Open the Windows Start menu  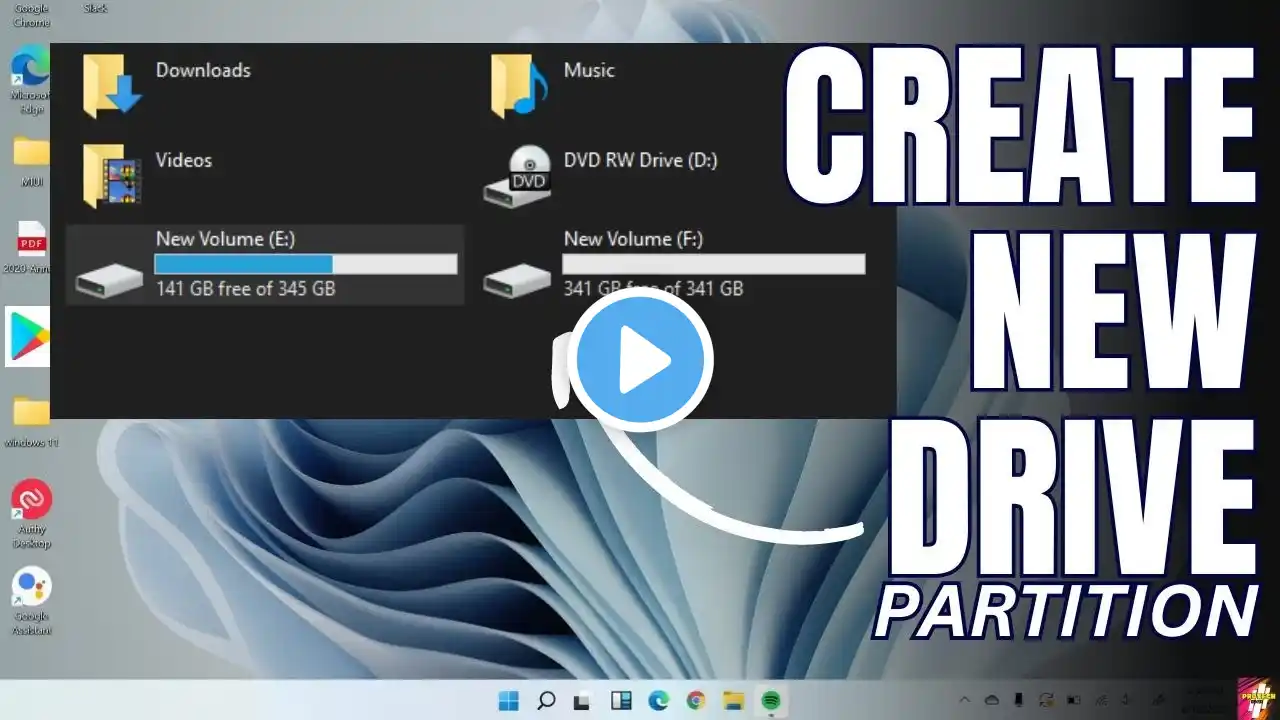[x=509, y=701]
